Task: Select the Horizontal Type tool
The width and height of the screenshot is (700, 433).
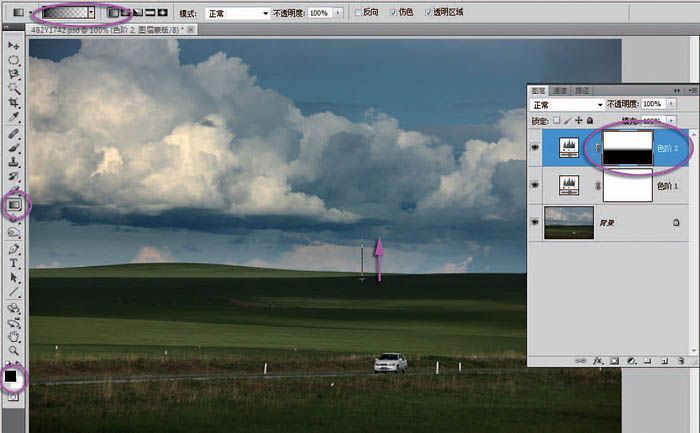Action: coord(14,263)
